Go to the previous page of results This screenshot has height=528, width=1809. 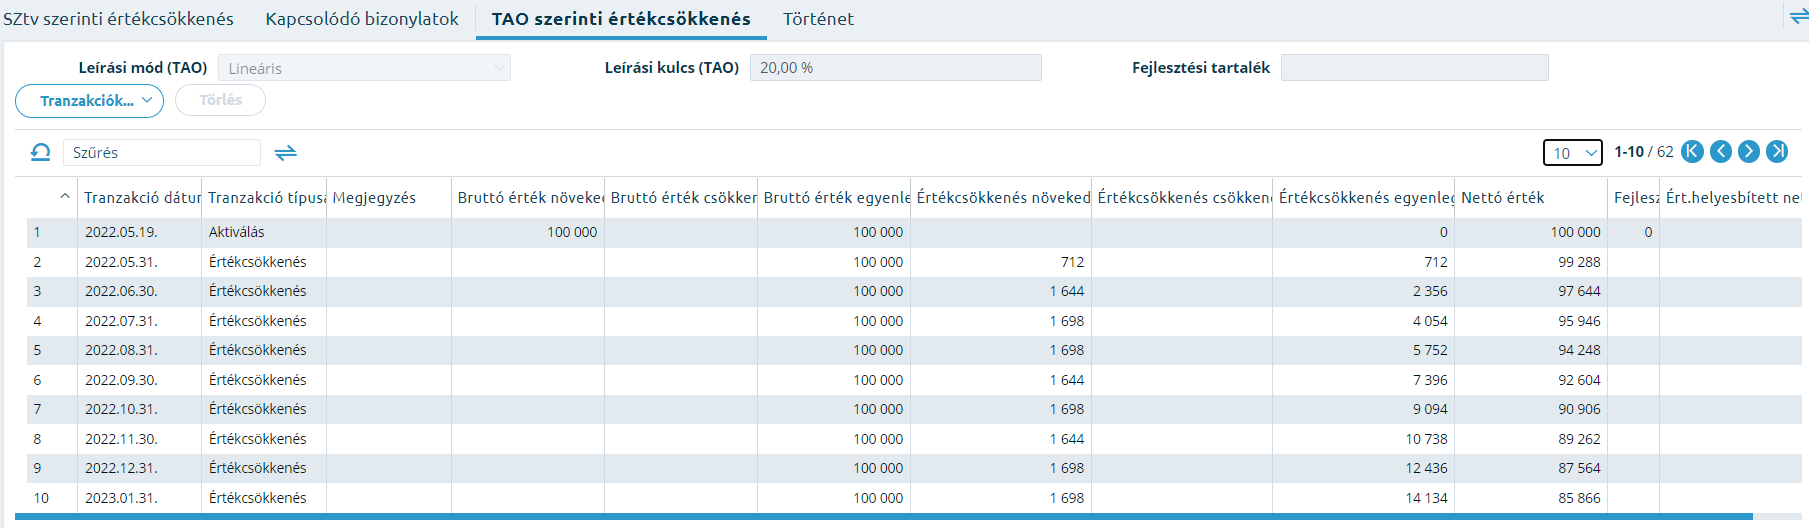1720,151
